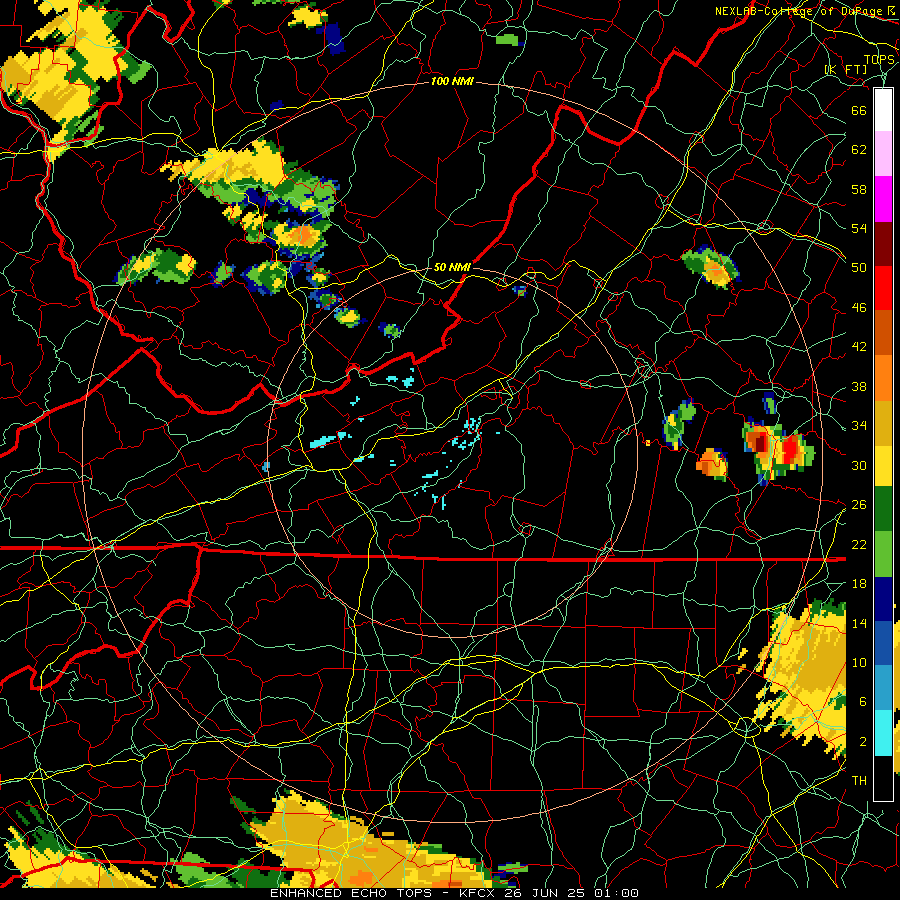The height and width of the screenshot is (900, 900).
Task: Click the 'KFCX' radar site identifier
Action: pyautogui.click(x=479, y=893)
